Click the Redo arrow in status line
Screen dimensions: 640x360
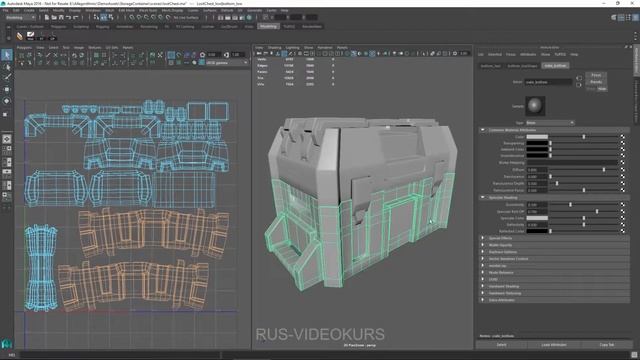[76, 18]
